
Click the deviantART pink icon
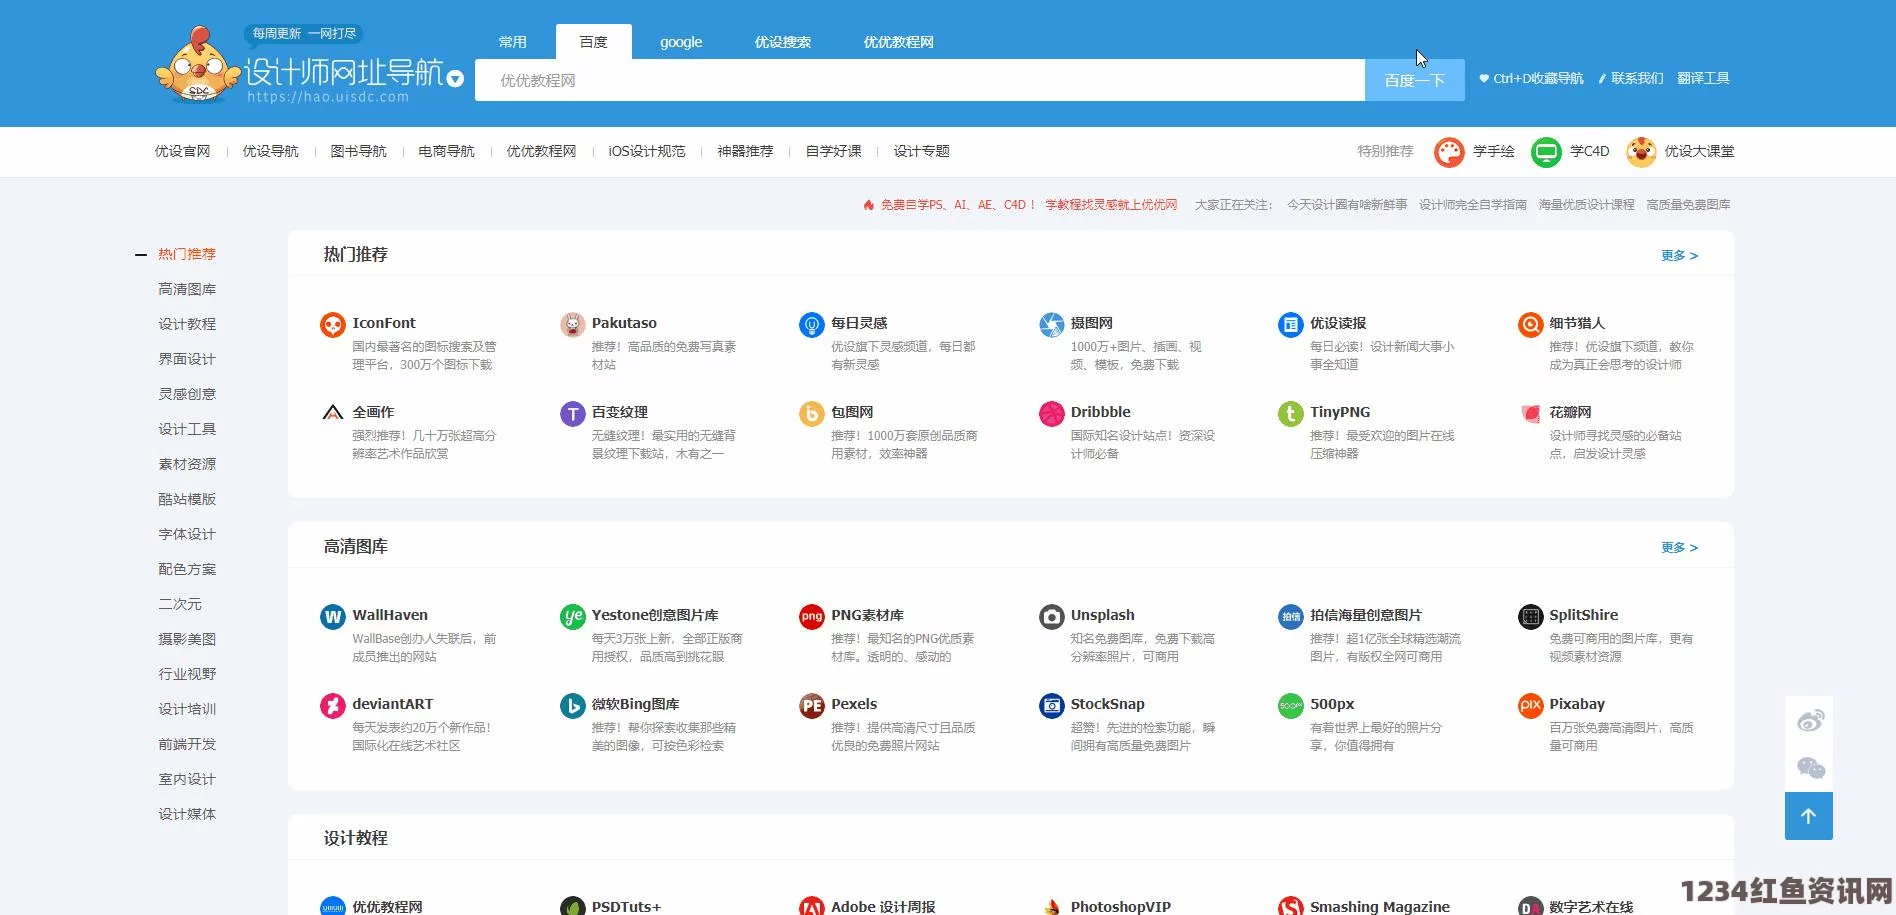(332, 705)
